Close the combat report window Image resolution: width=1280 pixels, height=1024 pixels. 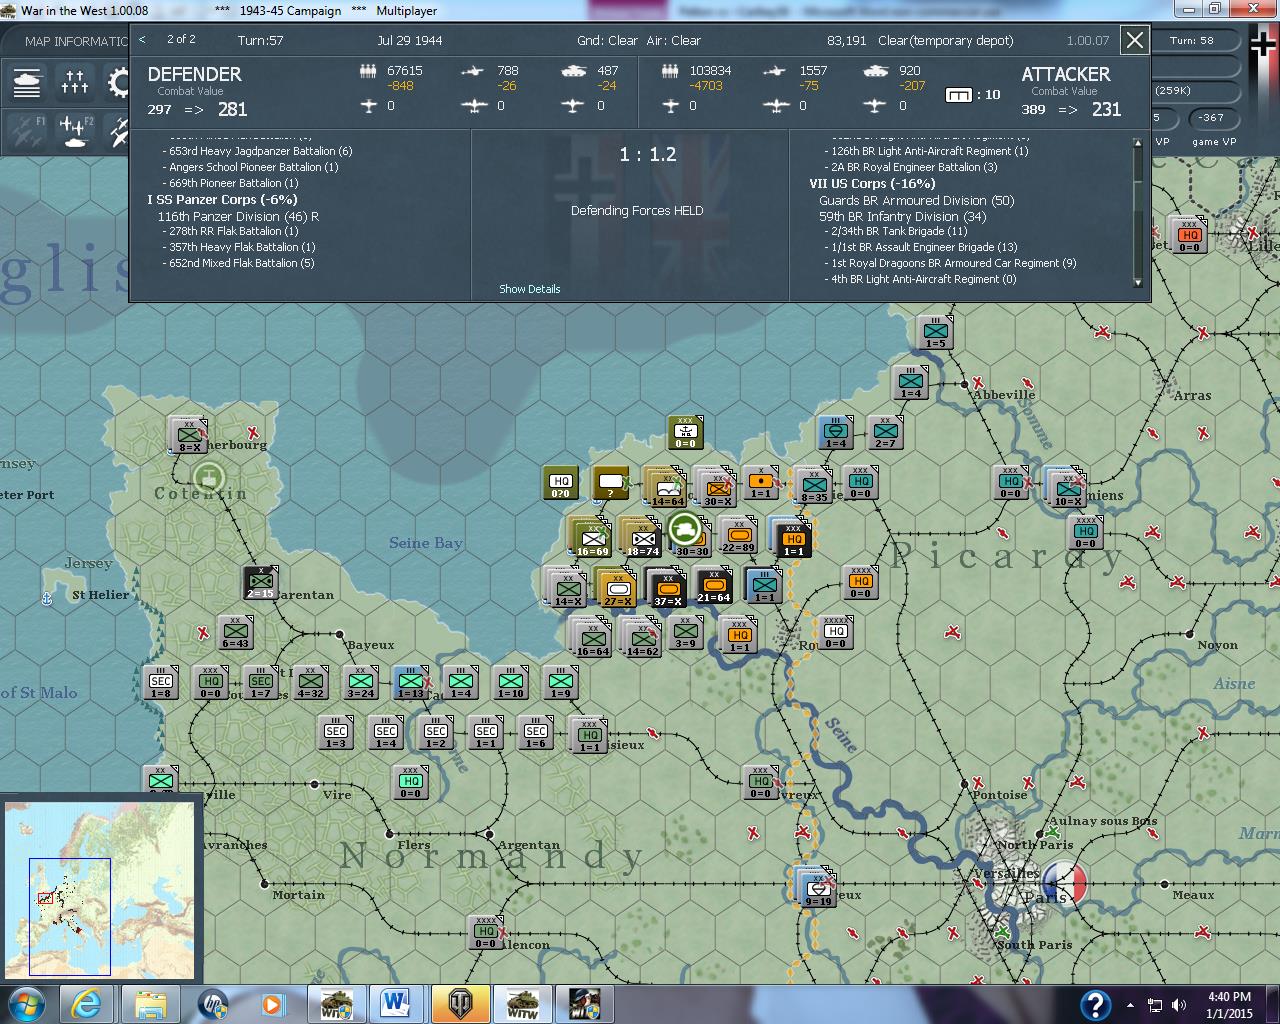click(x=1134, y=40)
